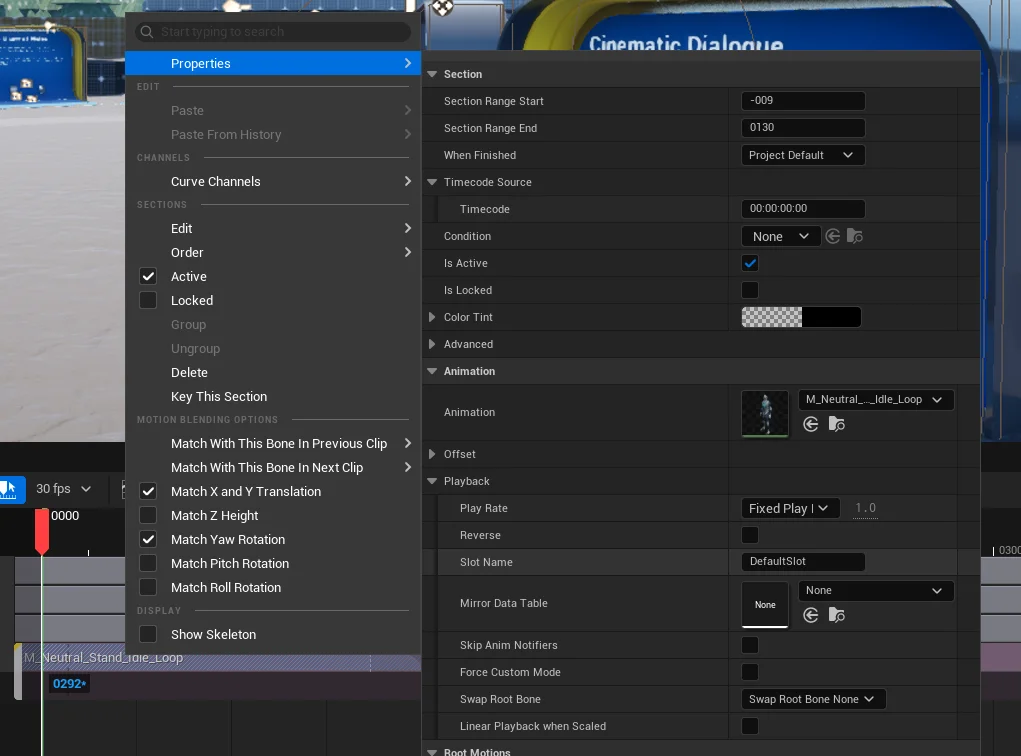Choose Key This Section

(273, 397)
